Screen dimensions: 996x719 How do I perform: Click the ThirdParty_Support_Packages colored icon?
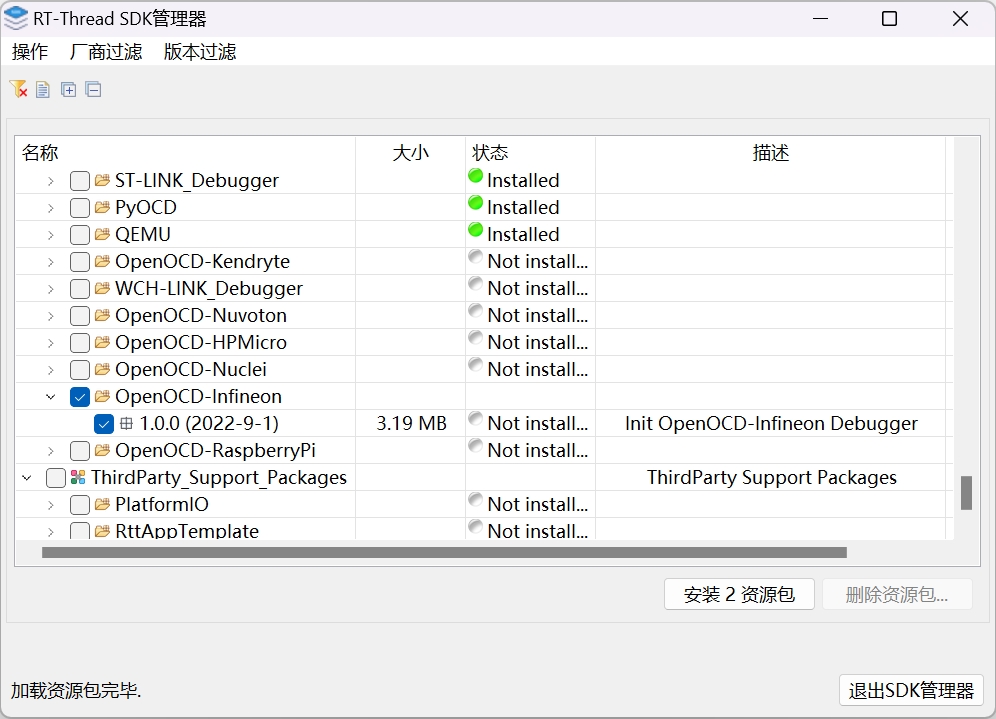[x=78, y=477]
